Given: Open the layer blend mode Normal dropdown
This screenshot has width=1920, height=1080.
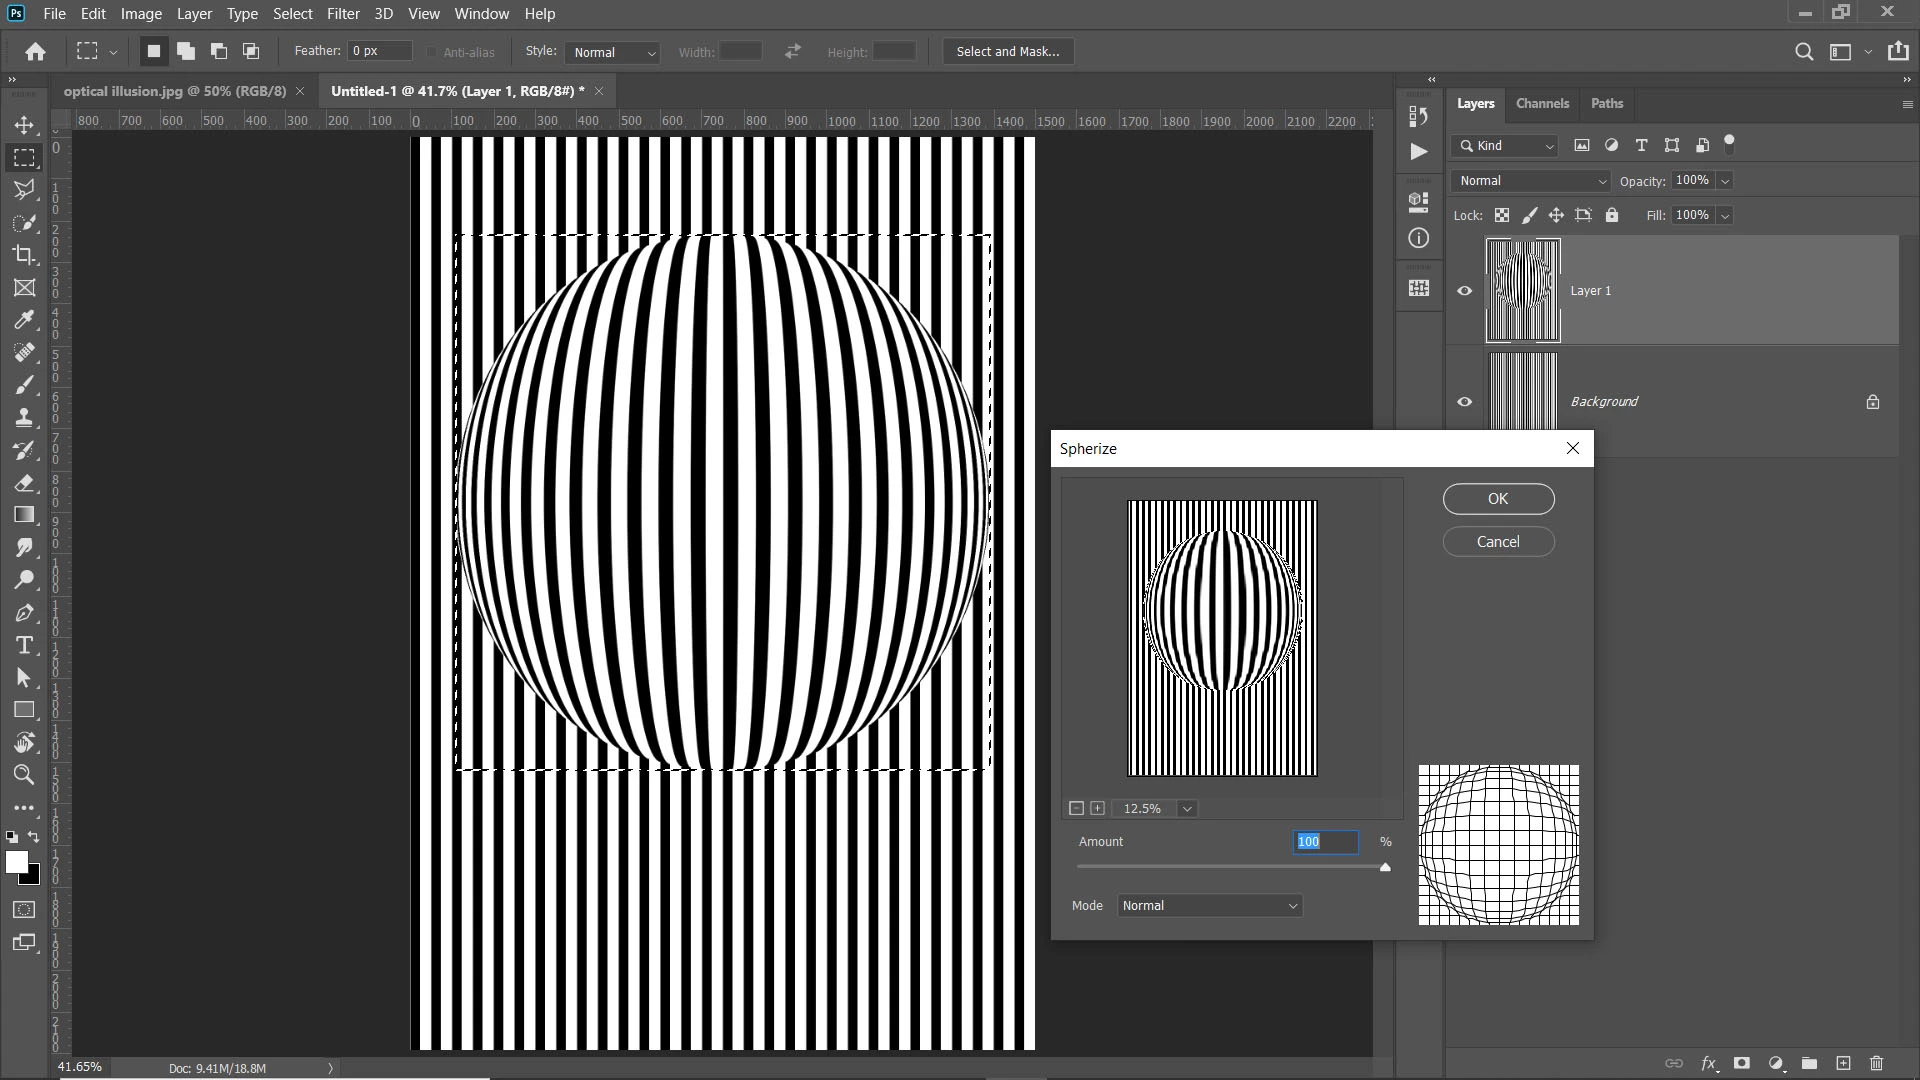Looking at the screenshot, I should tap(1531, 181).
